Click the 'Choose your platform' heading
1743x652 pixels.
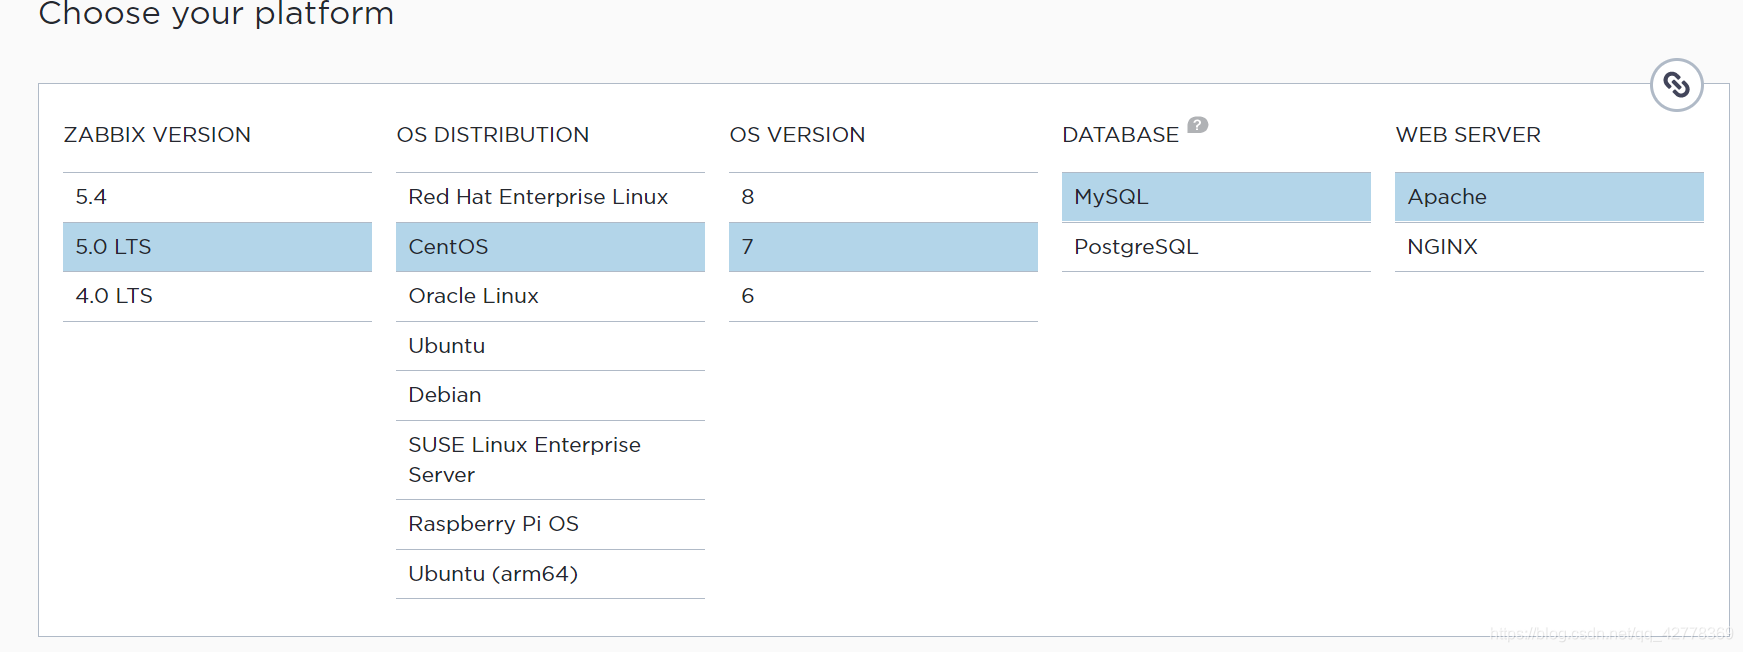click(216, 14)
